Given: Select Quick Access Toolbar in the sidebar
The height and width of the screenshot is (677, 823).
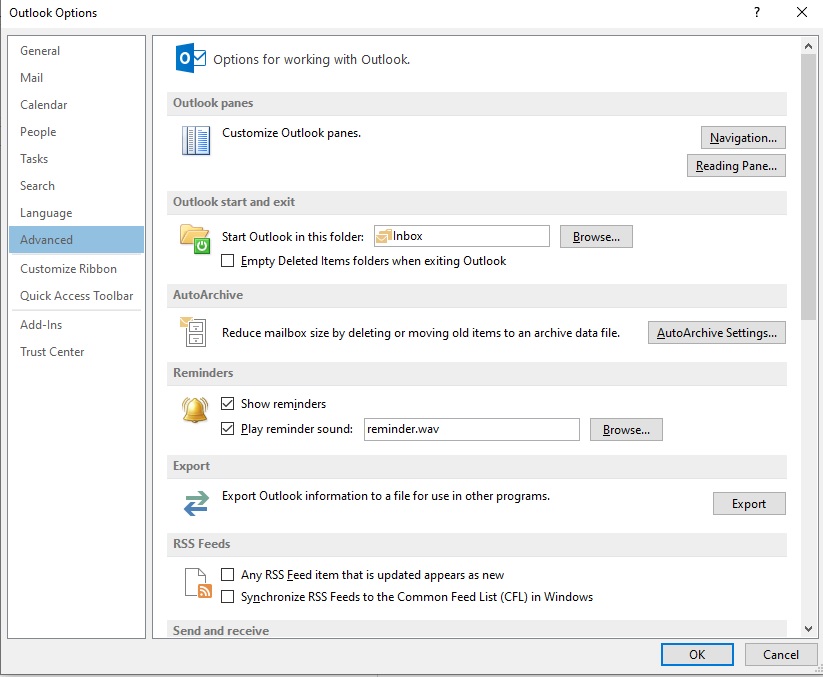Looking at the screenshot, I should tap(74, 296).
